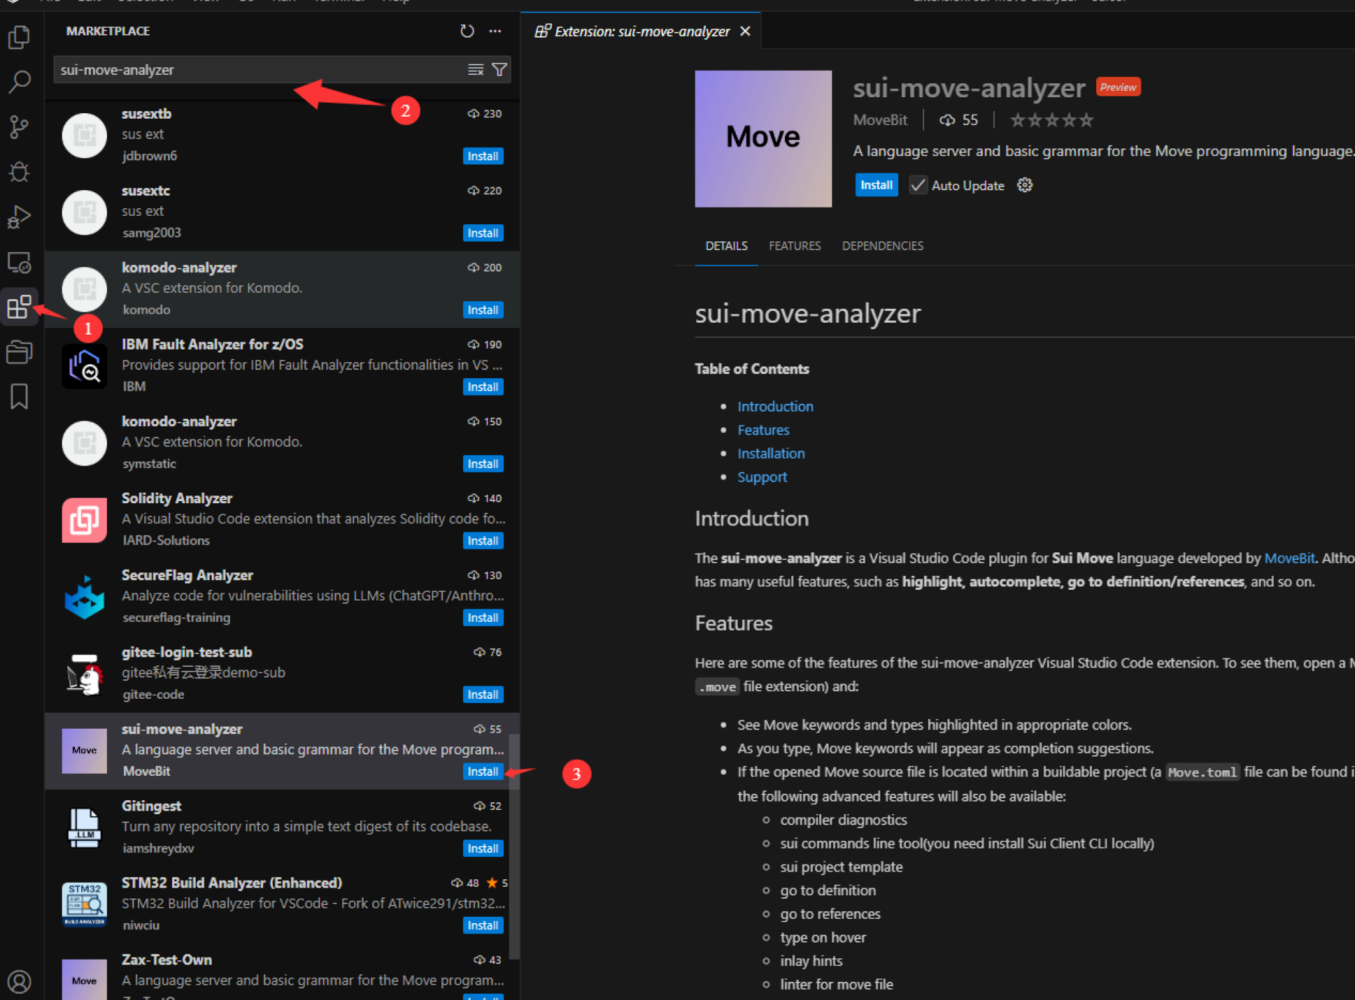
Task: Open the Search view in activity bar
Action: 19,82
